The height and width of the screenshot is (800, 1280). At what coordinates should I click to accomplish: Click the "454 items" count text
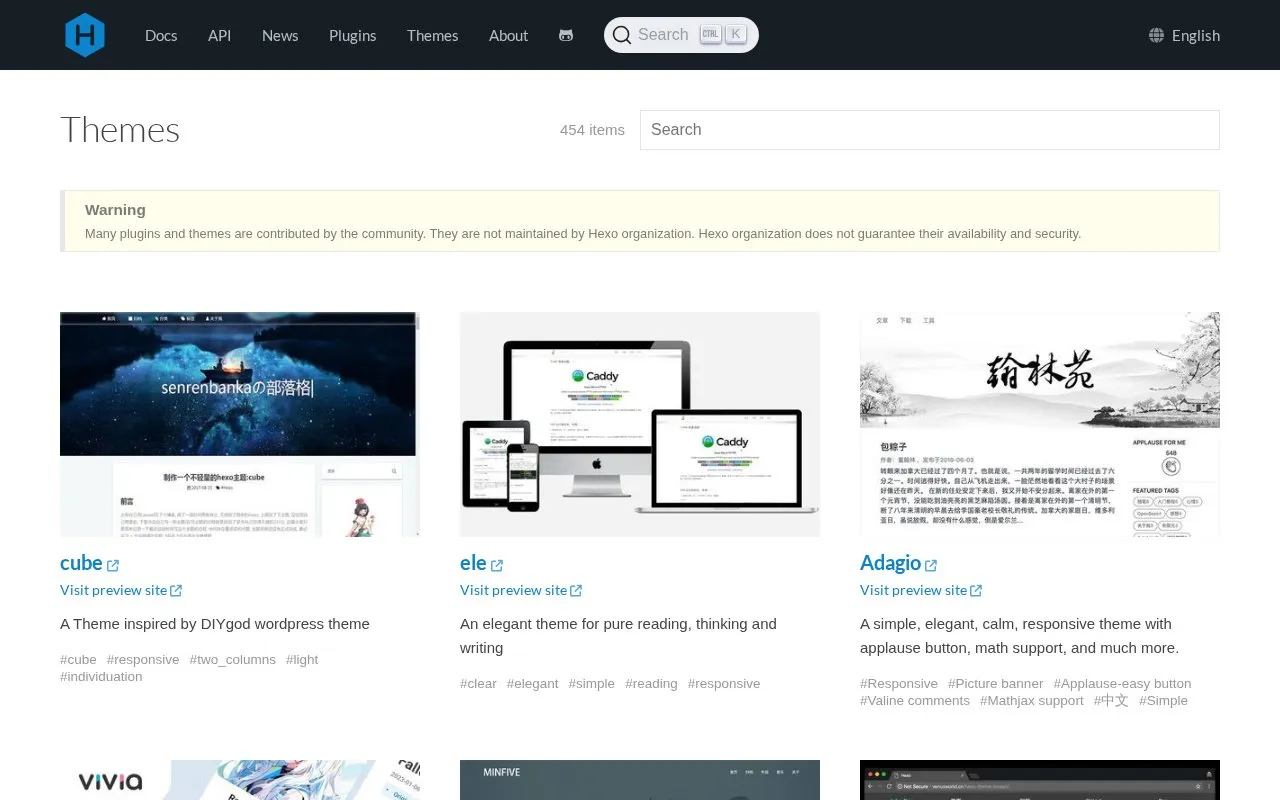[592, 130]
